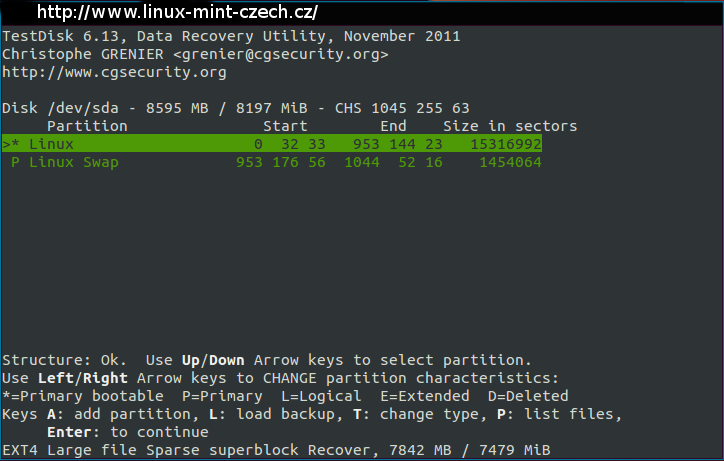Viewport: 724px width, 461px height.
Task: Click the 'T: change type' key hint
Action: pos(420,414)
